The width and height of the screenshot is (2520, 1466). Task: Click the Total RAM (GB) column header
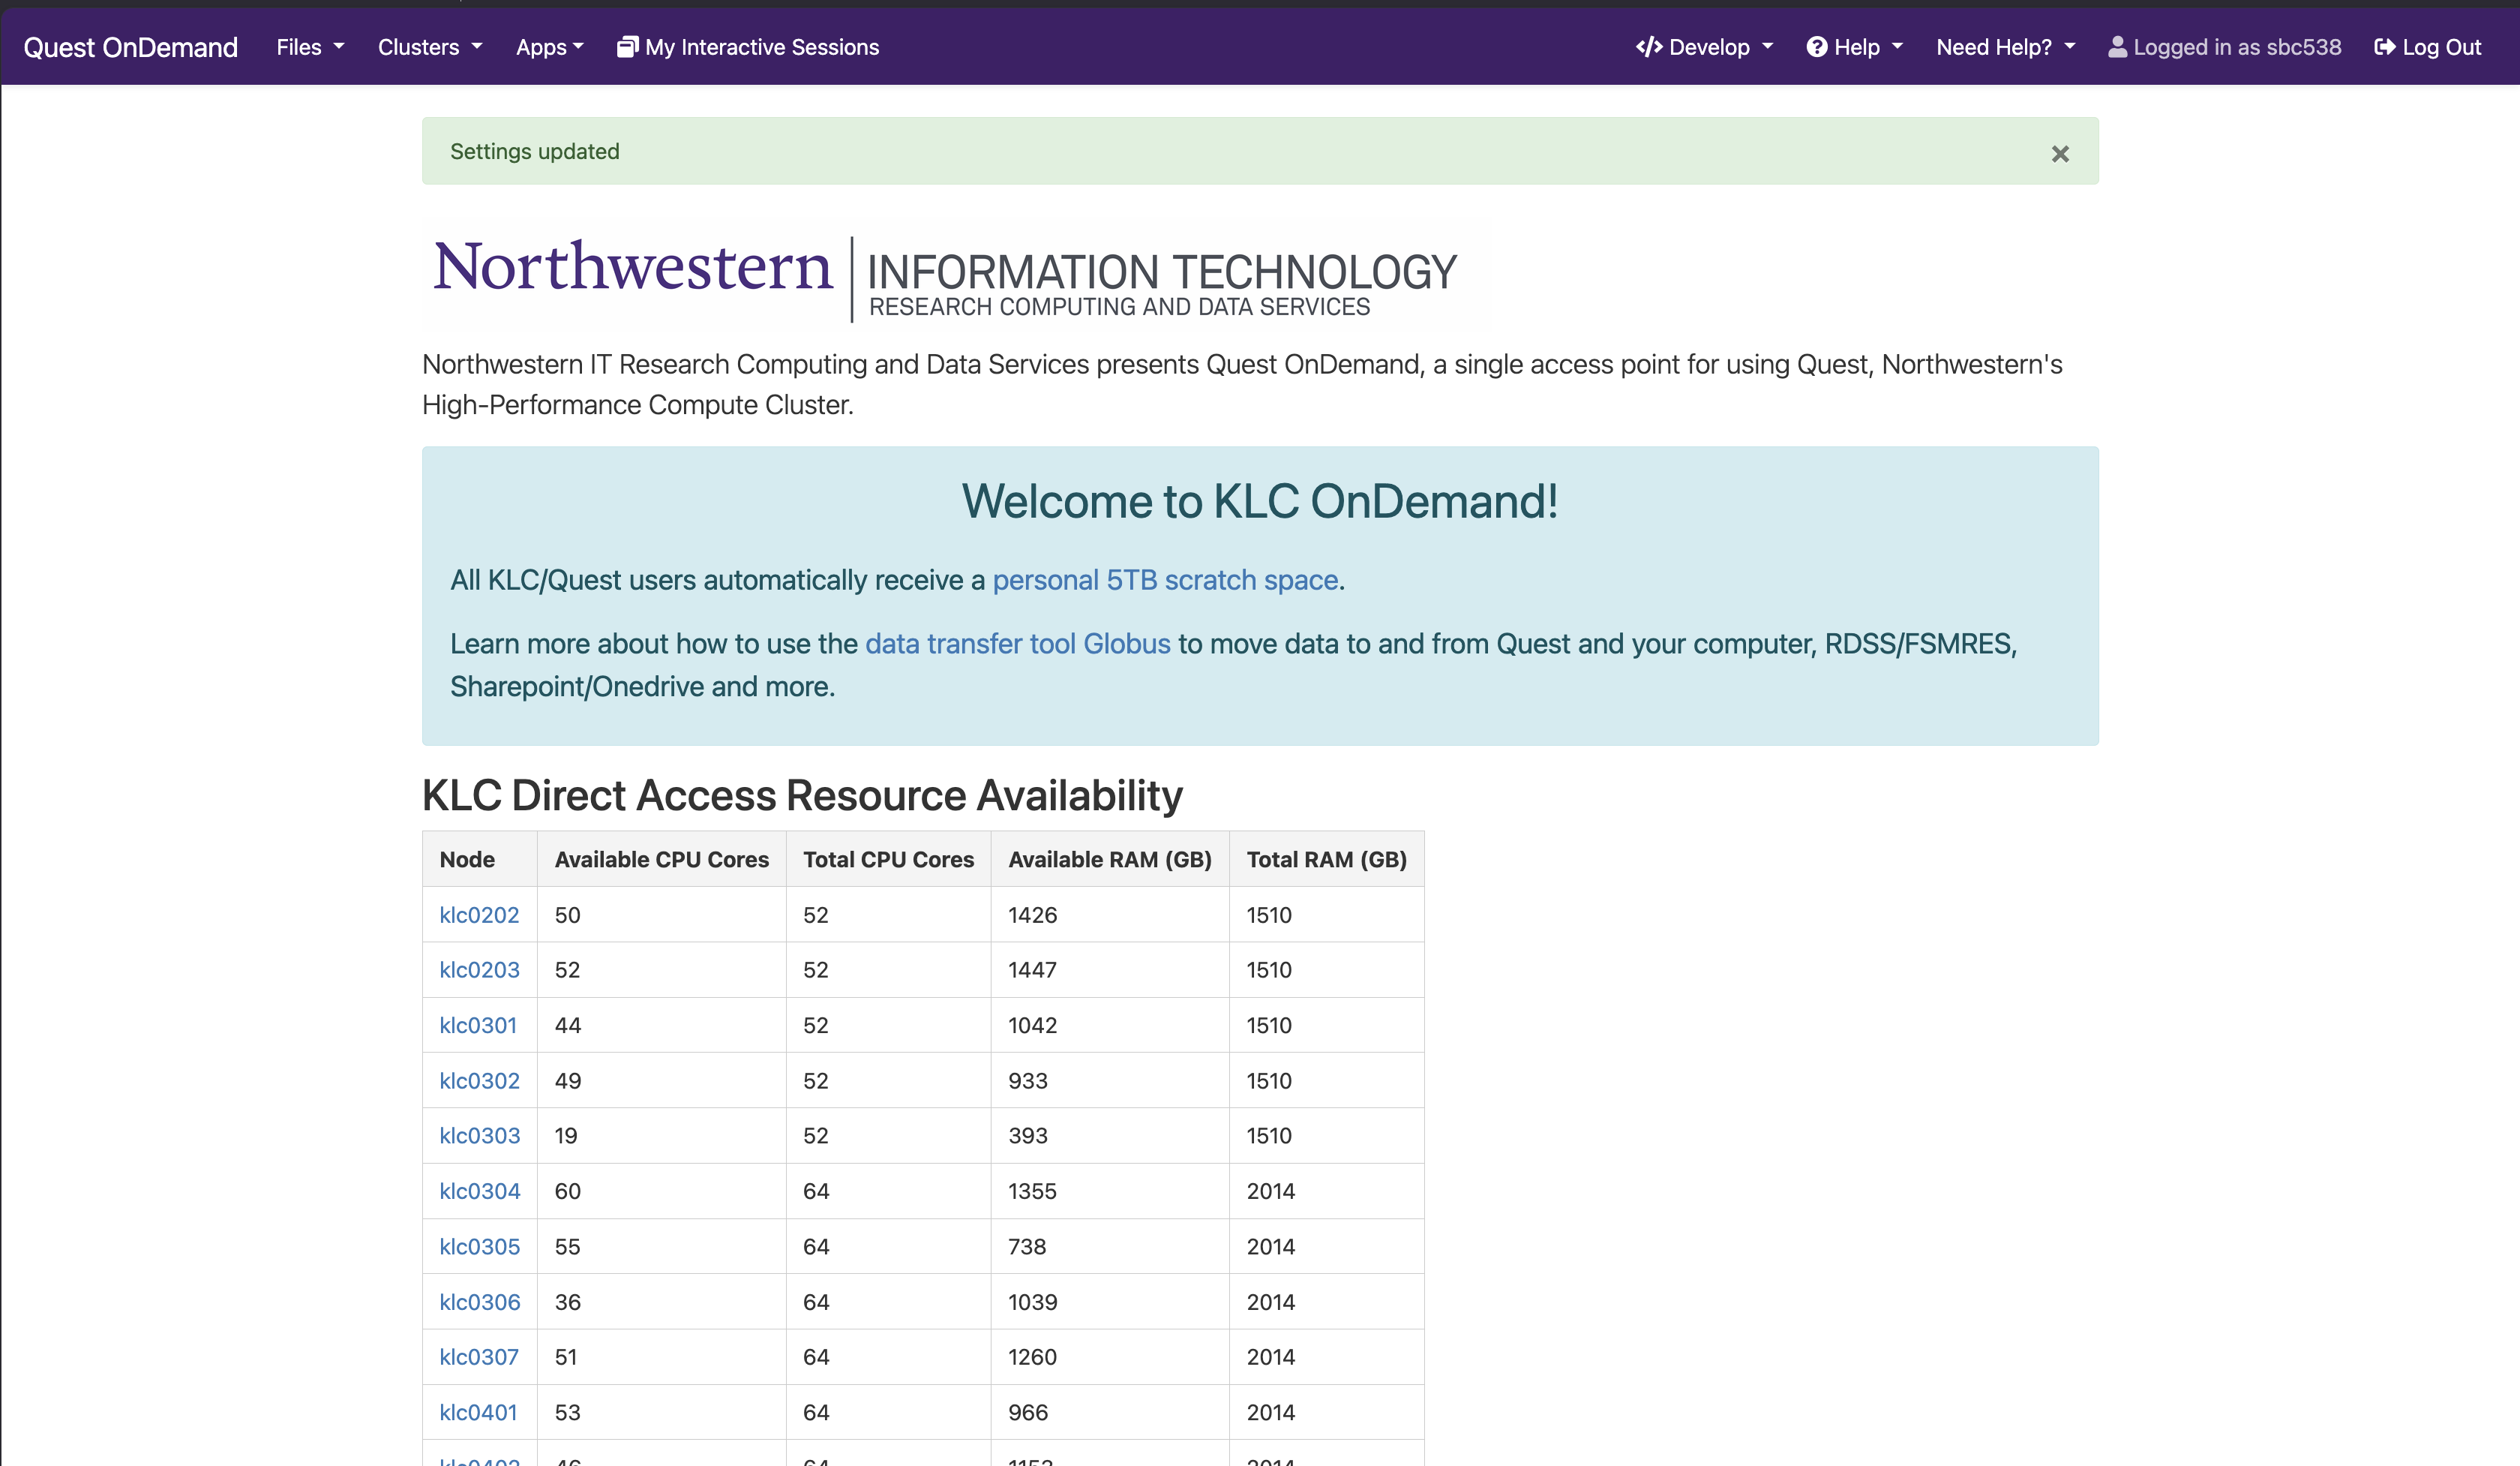coord(1326,859)
